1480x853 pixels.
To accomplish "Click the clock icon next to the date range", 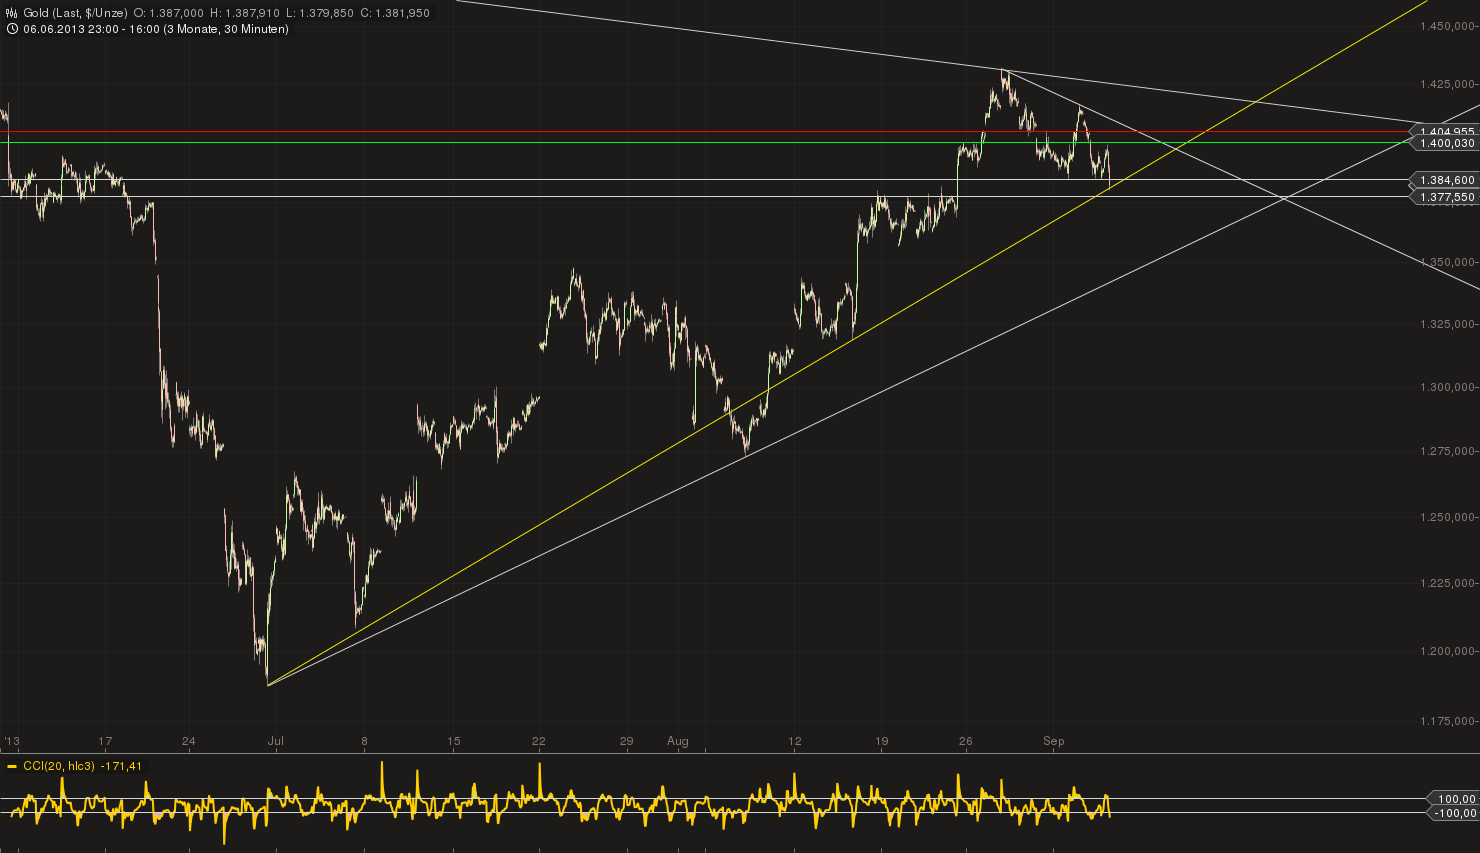I will [10, 29].
